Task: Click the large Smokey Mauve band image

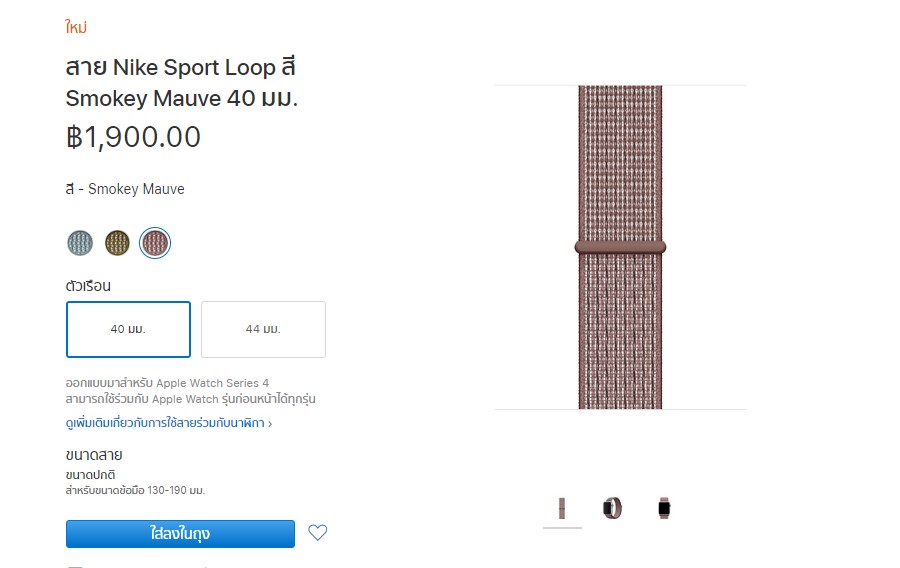Action: (x=620, y=247)
